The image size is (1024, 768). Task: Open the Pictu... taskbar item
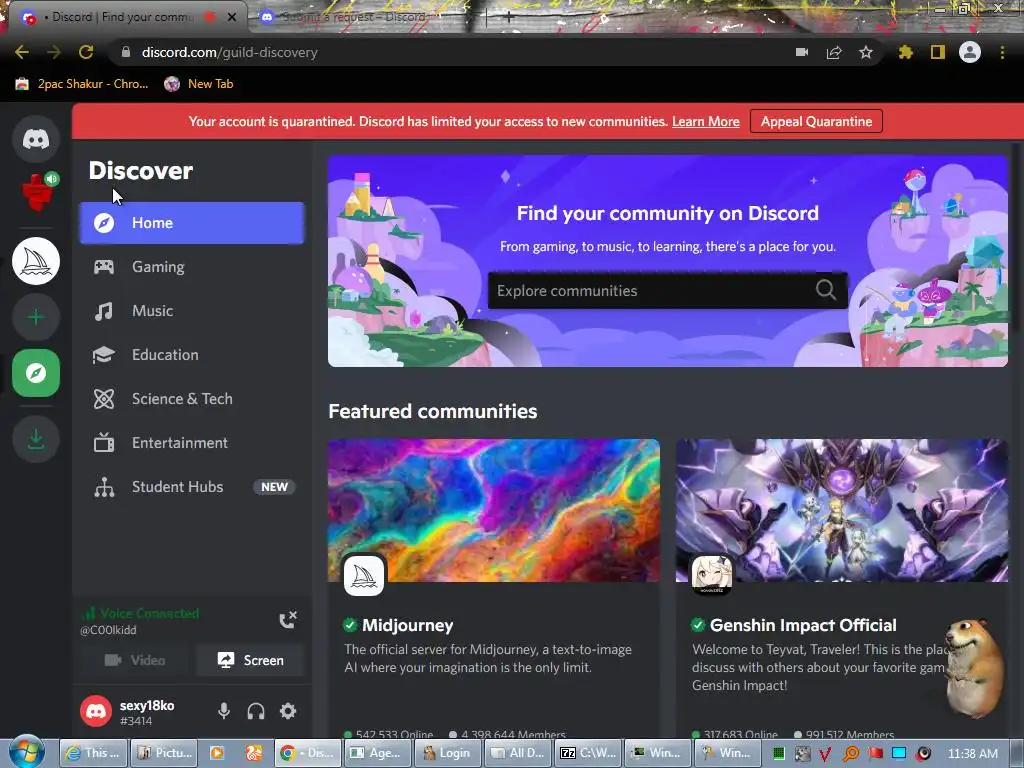pyautogui.click(x=165, y=753)
